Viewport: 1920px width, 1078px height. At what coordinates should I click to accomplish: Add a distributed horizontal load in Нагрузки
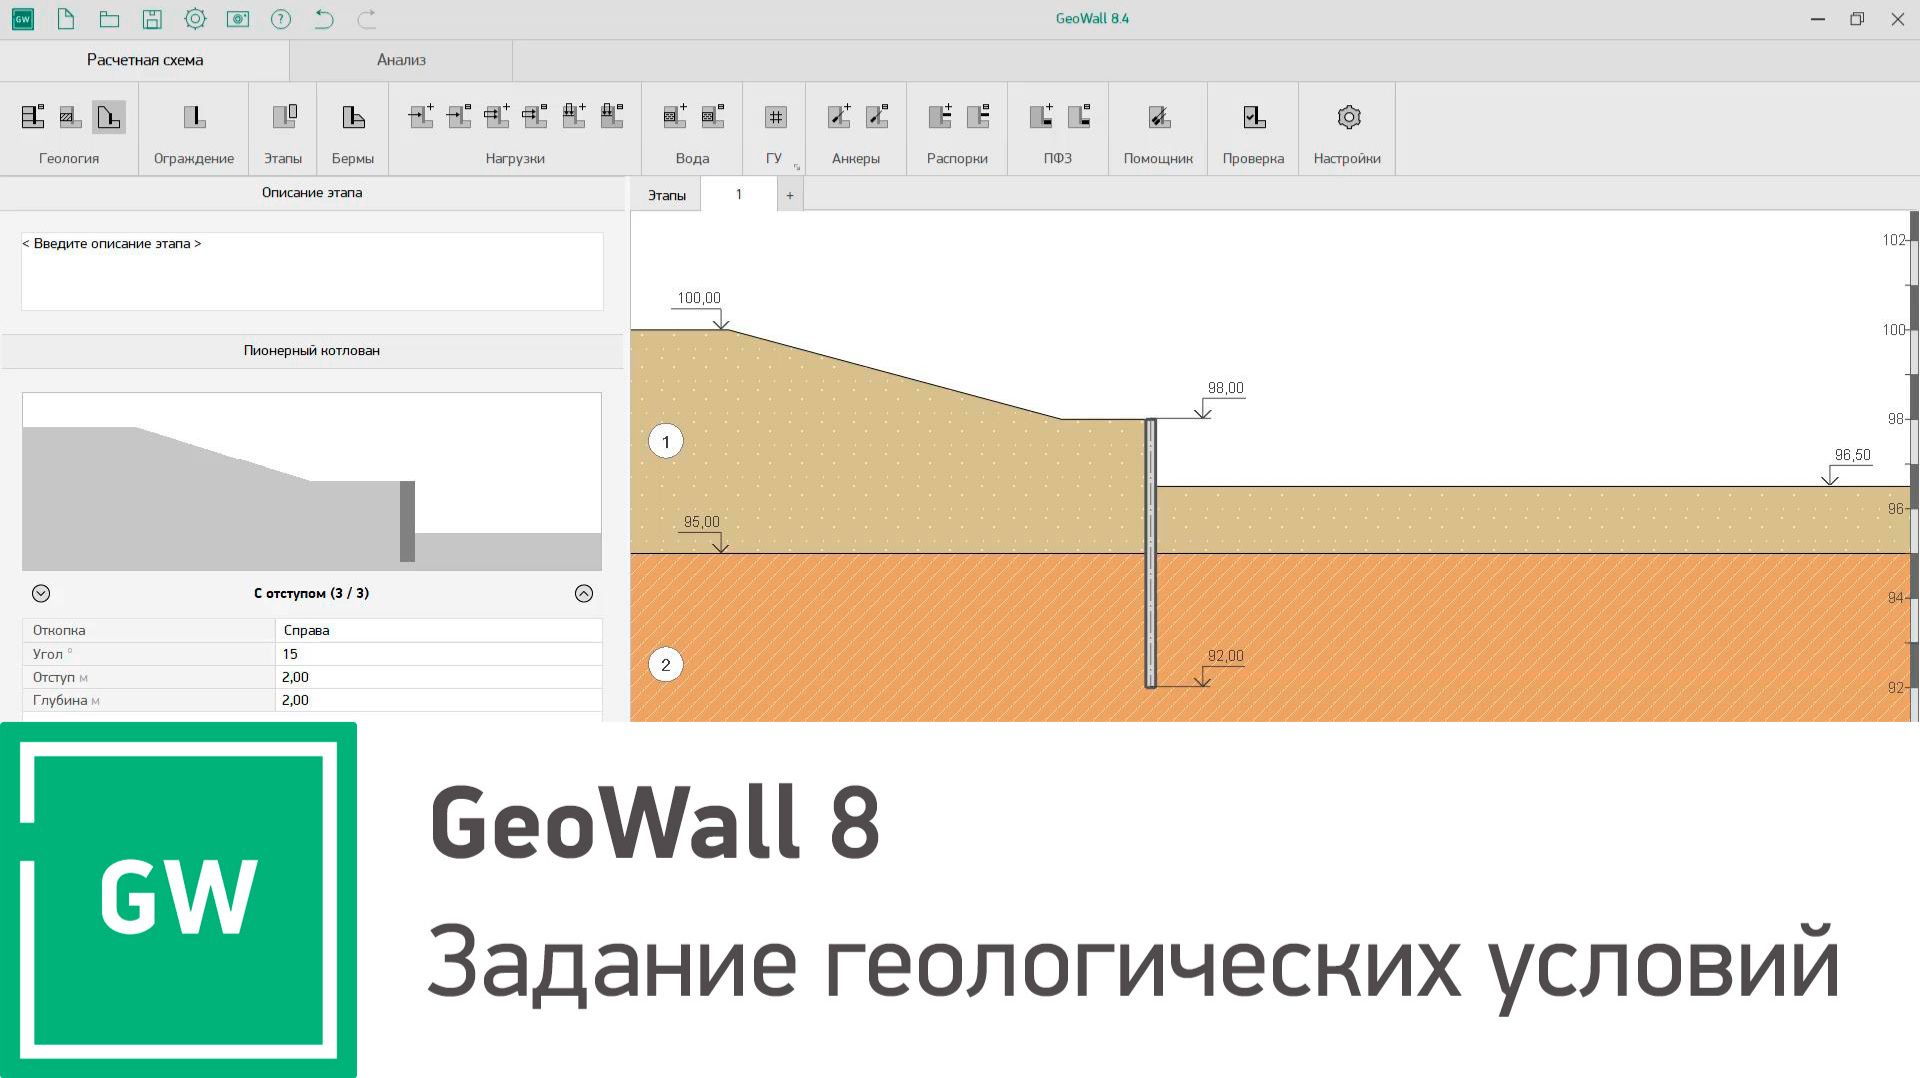[x=497, y=117]
